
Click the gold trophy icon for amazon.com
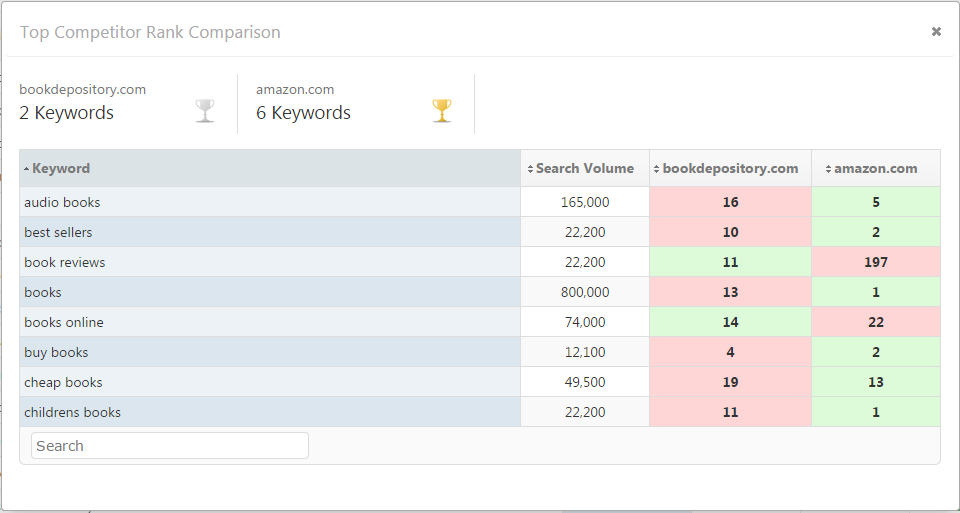point(442,110)
